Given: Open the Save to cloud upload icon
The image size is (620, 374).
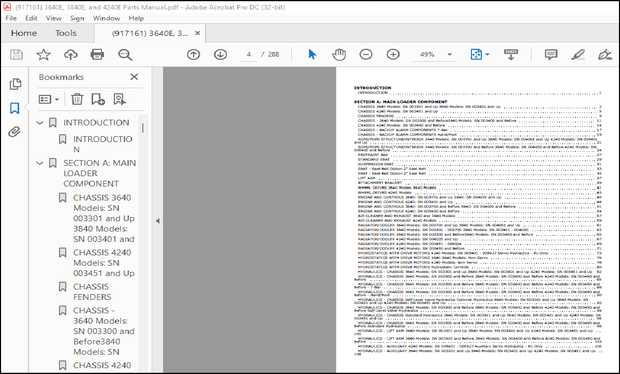Looking at the screenshot, I should 70,54.
